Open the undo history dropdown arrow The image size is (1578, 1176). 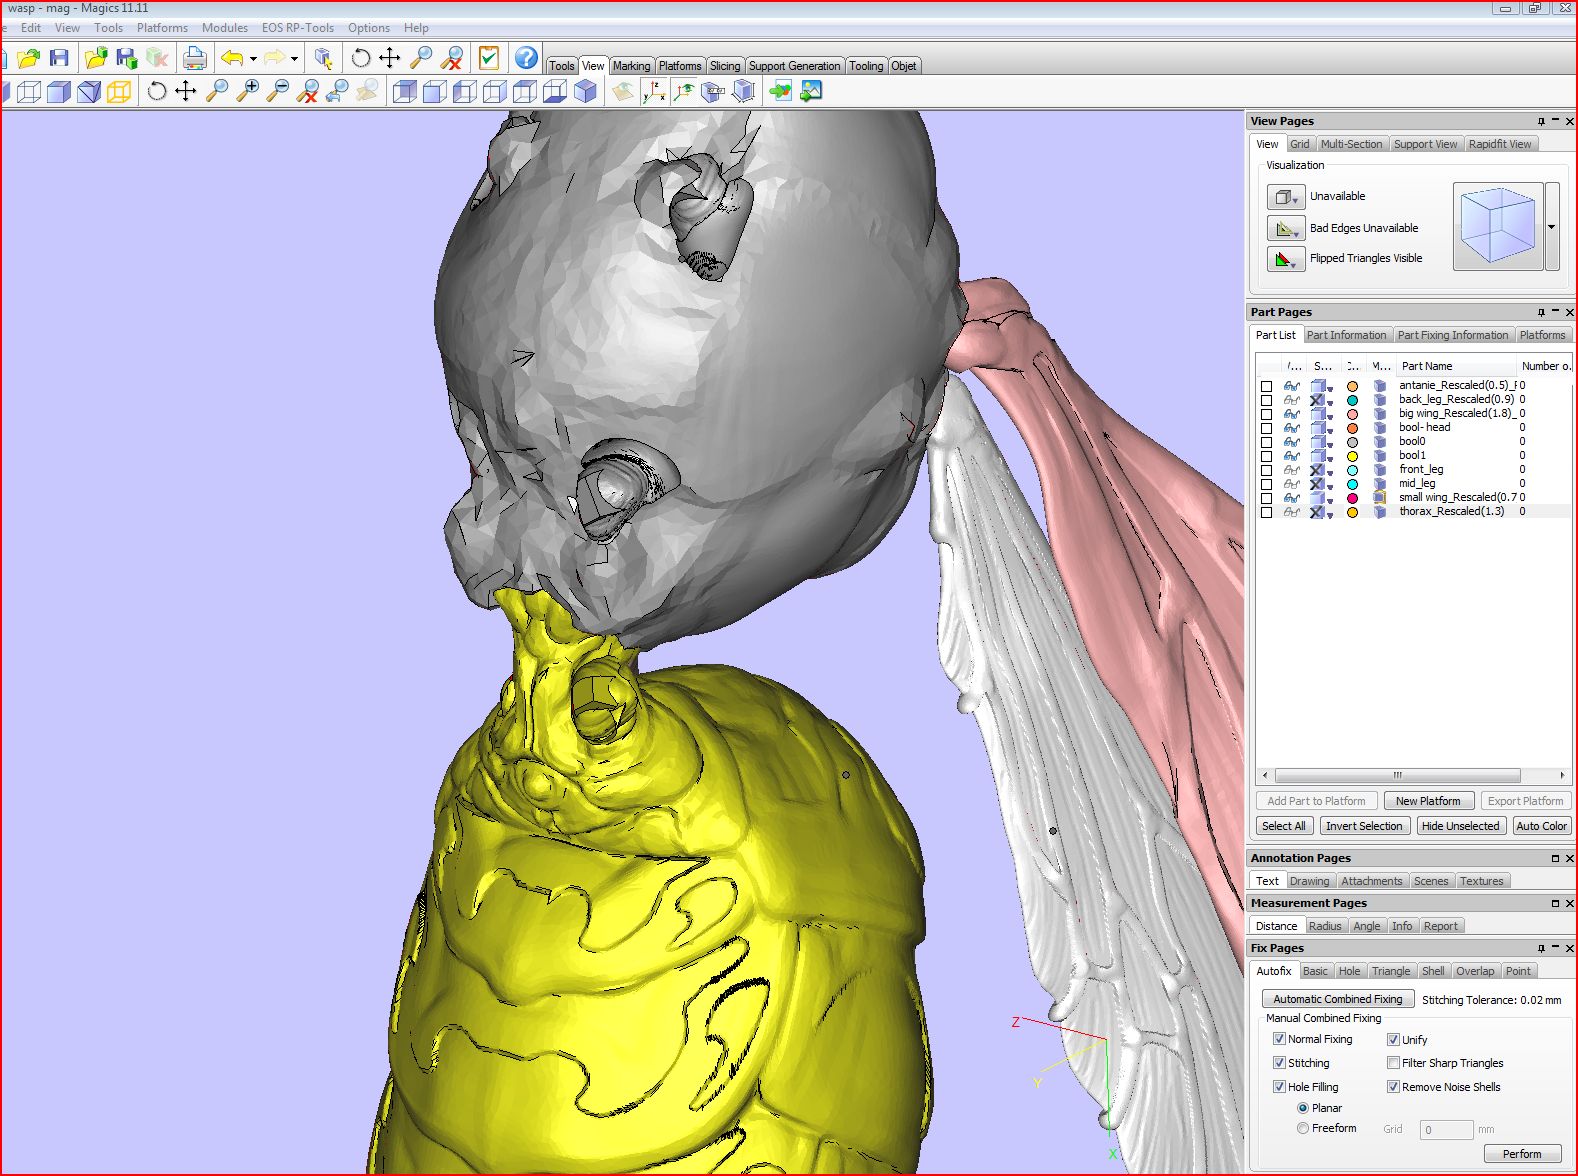[x=253, y=59]
